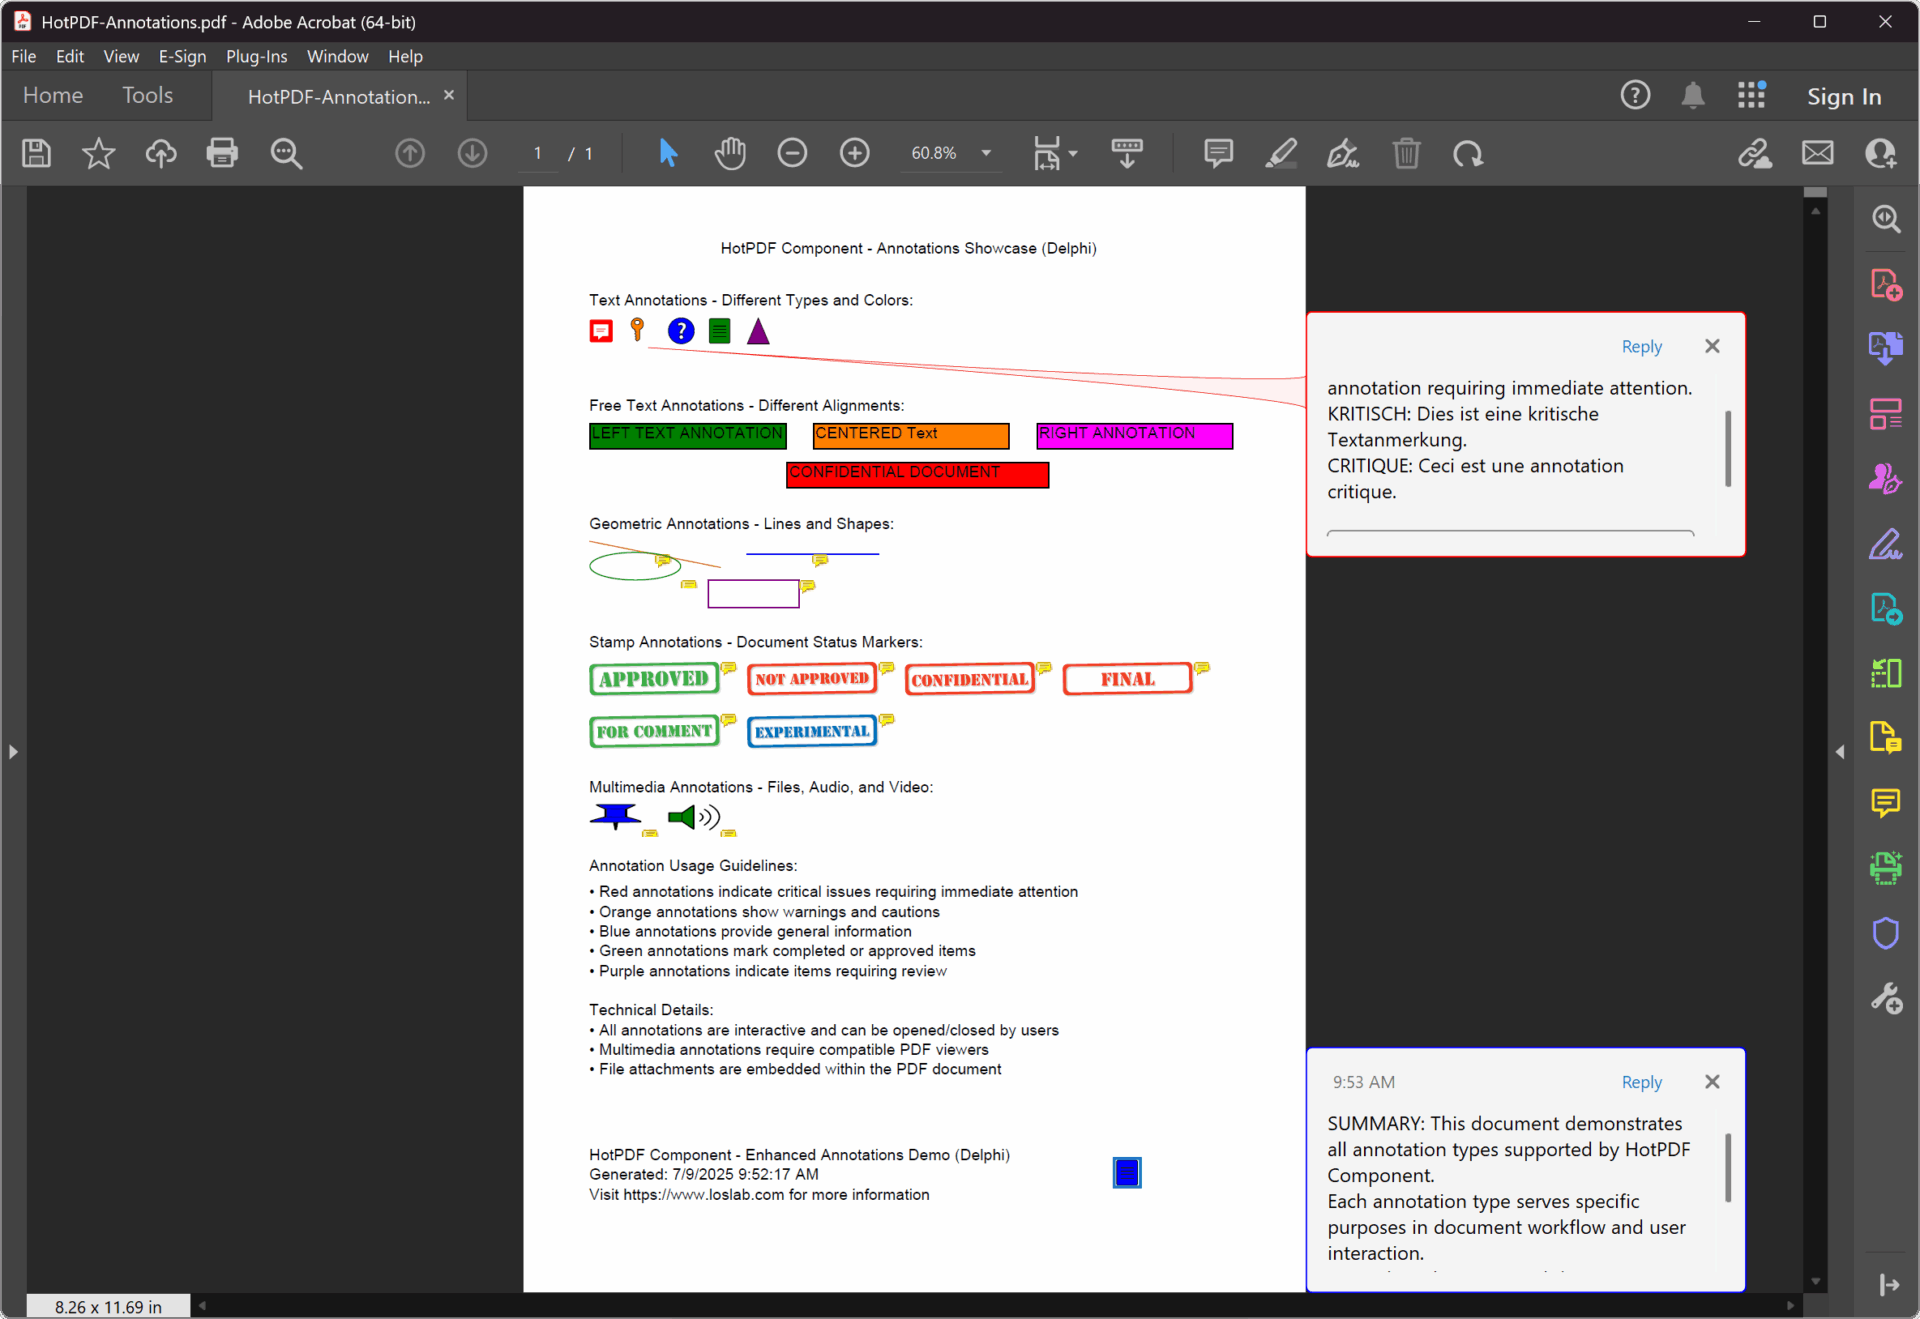
Task: Zoom out using the minus icon
Action: tap(792, 153)
